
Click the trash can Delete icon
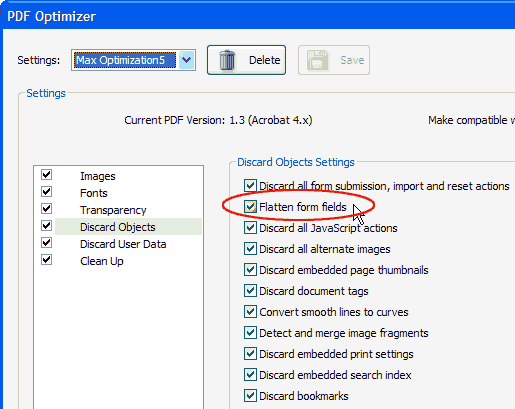coord(227,60)
